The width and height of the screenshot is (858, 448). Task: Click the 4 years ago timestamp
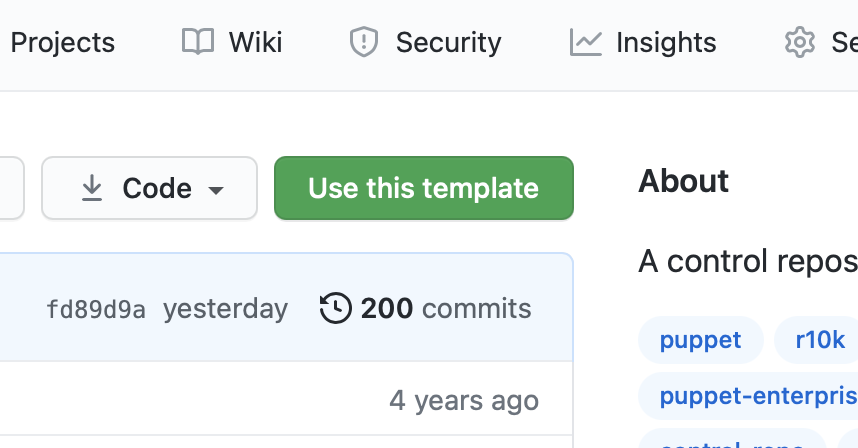click(x=464, y=401)
